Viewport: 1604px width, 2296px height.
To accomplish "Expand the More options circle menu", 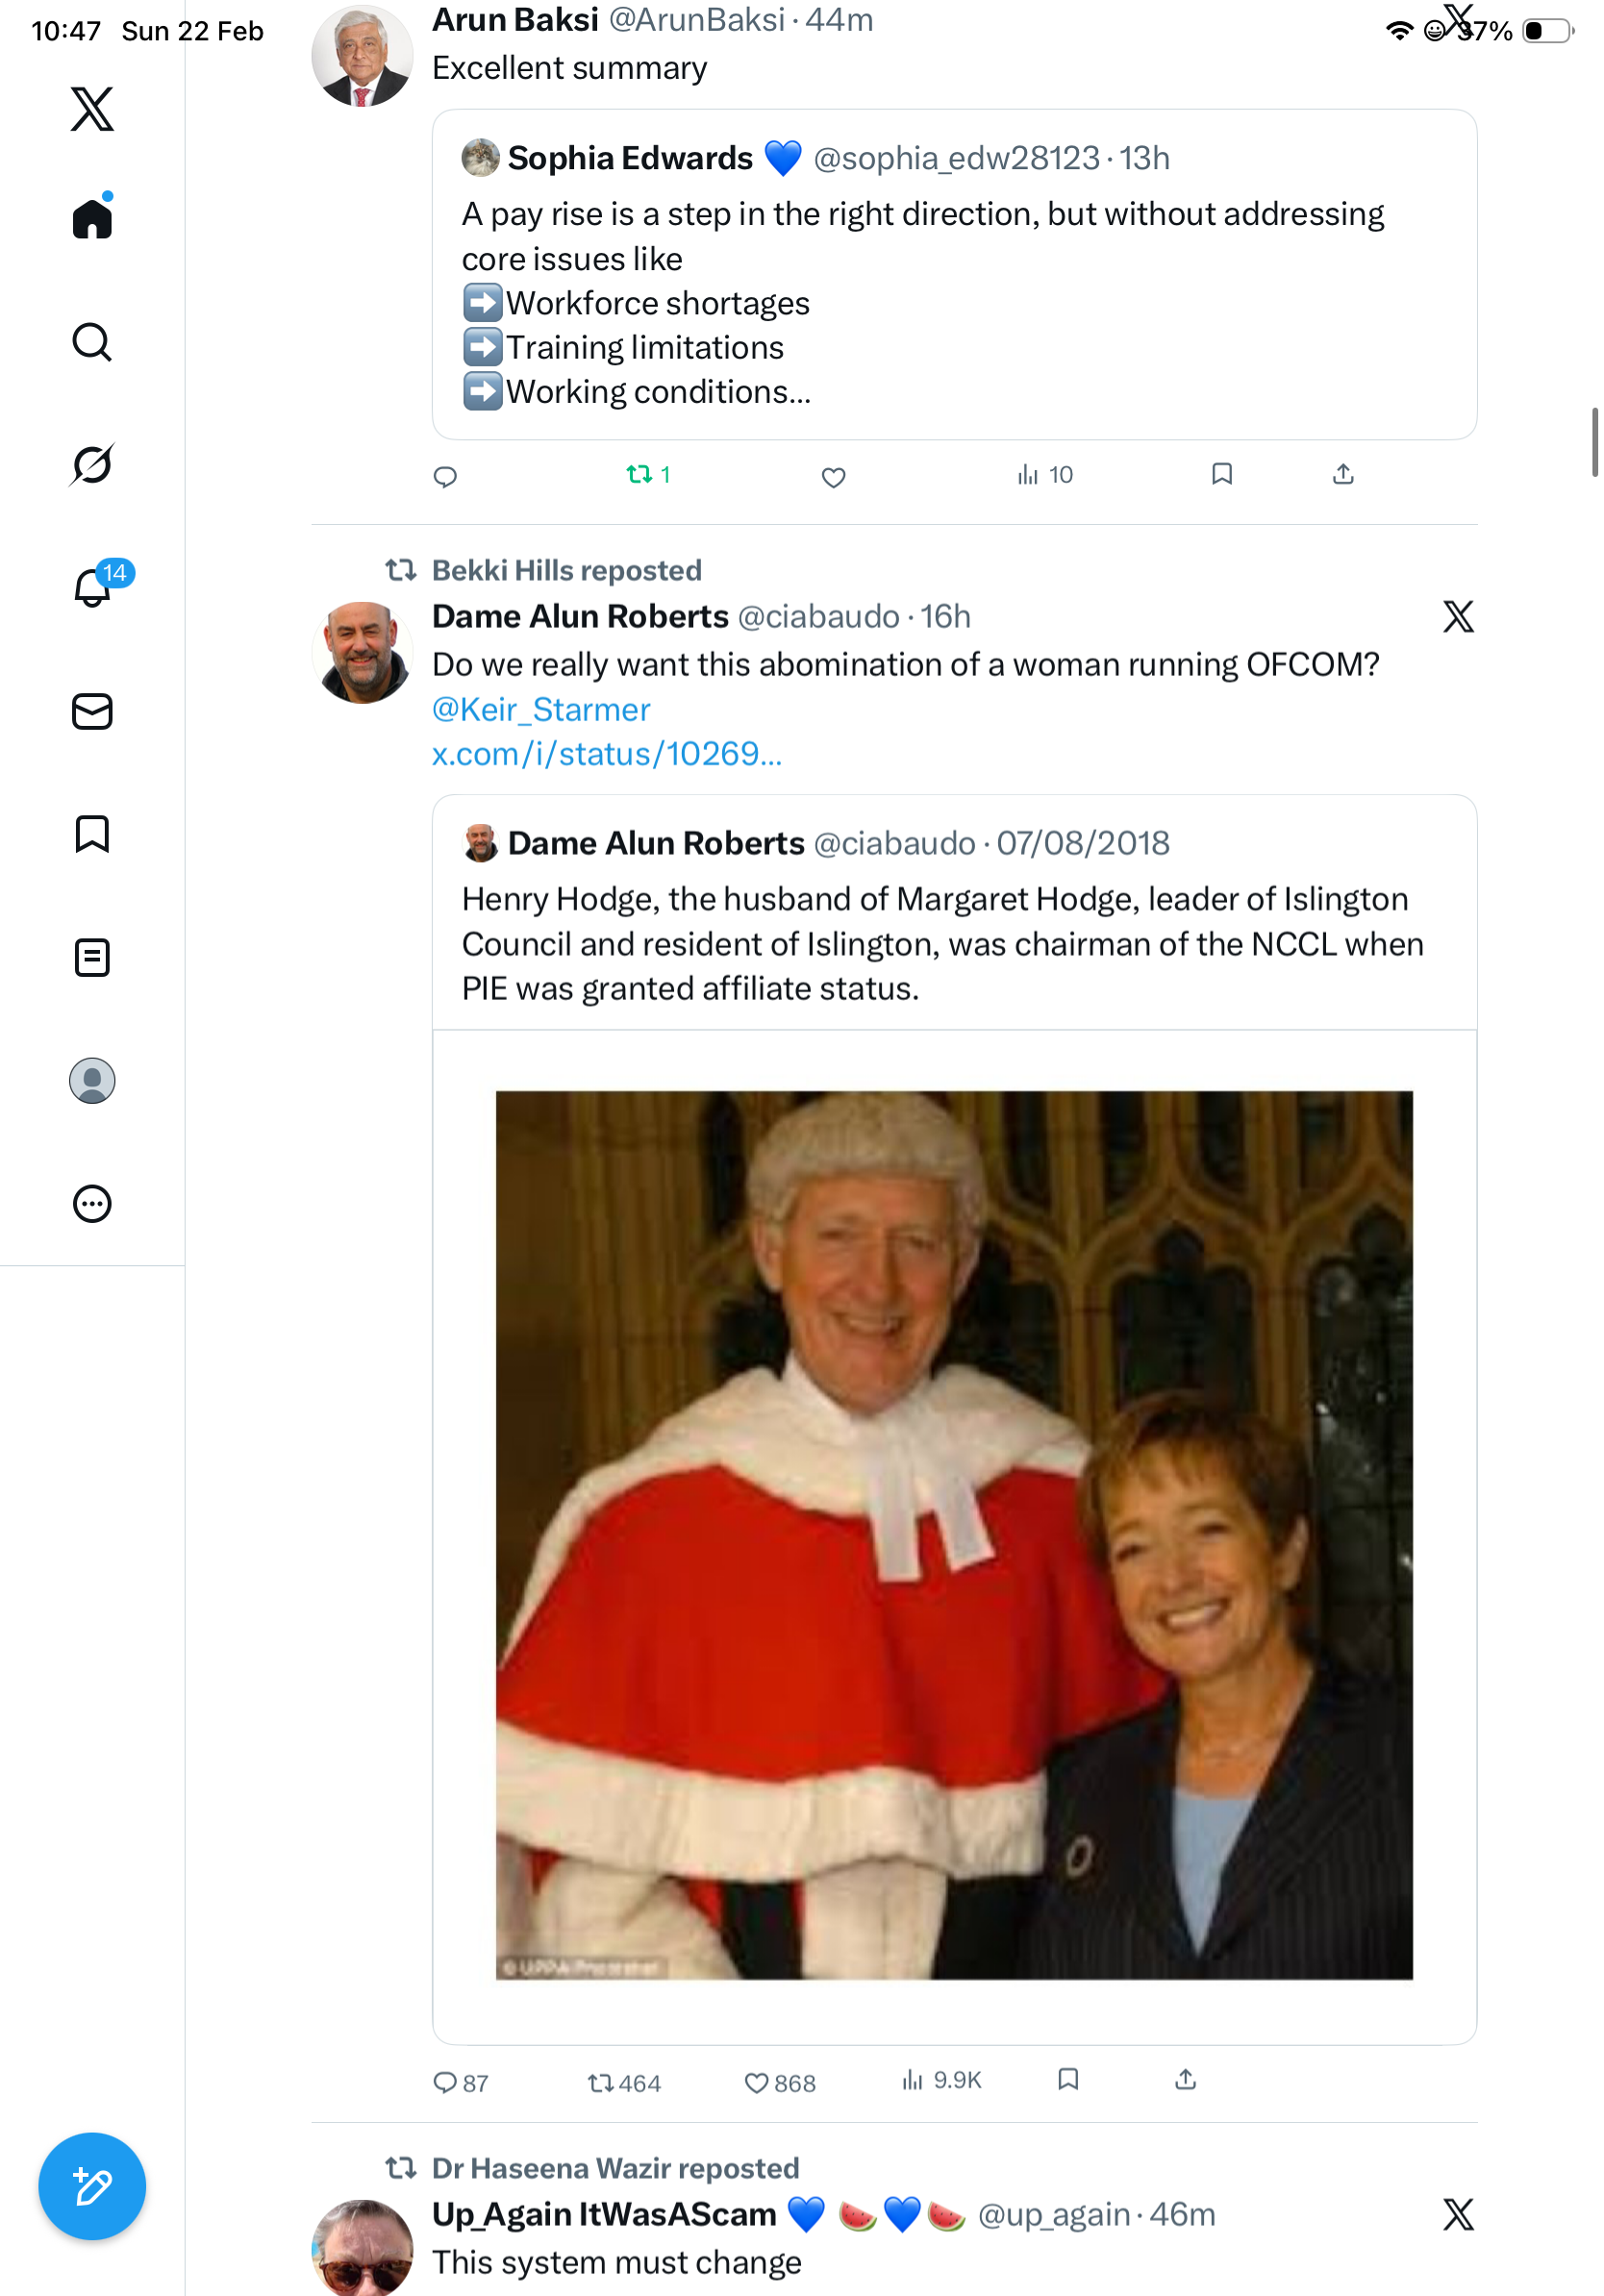I will click(x=92, y=1204).
